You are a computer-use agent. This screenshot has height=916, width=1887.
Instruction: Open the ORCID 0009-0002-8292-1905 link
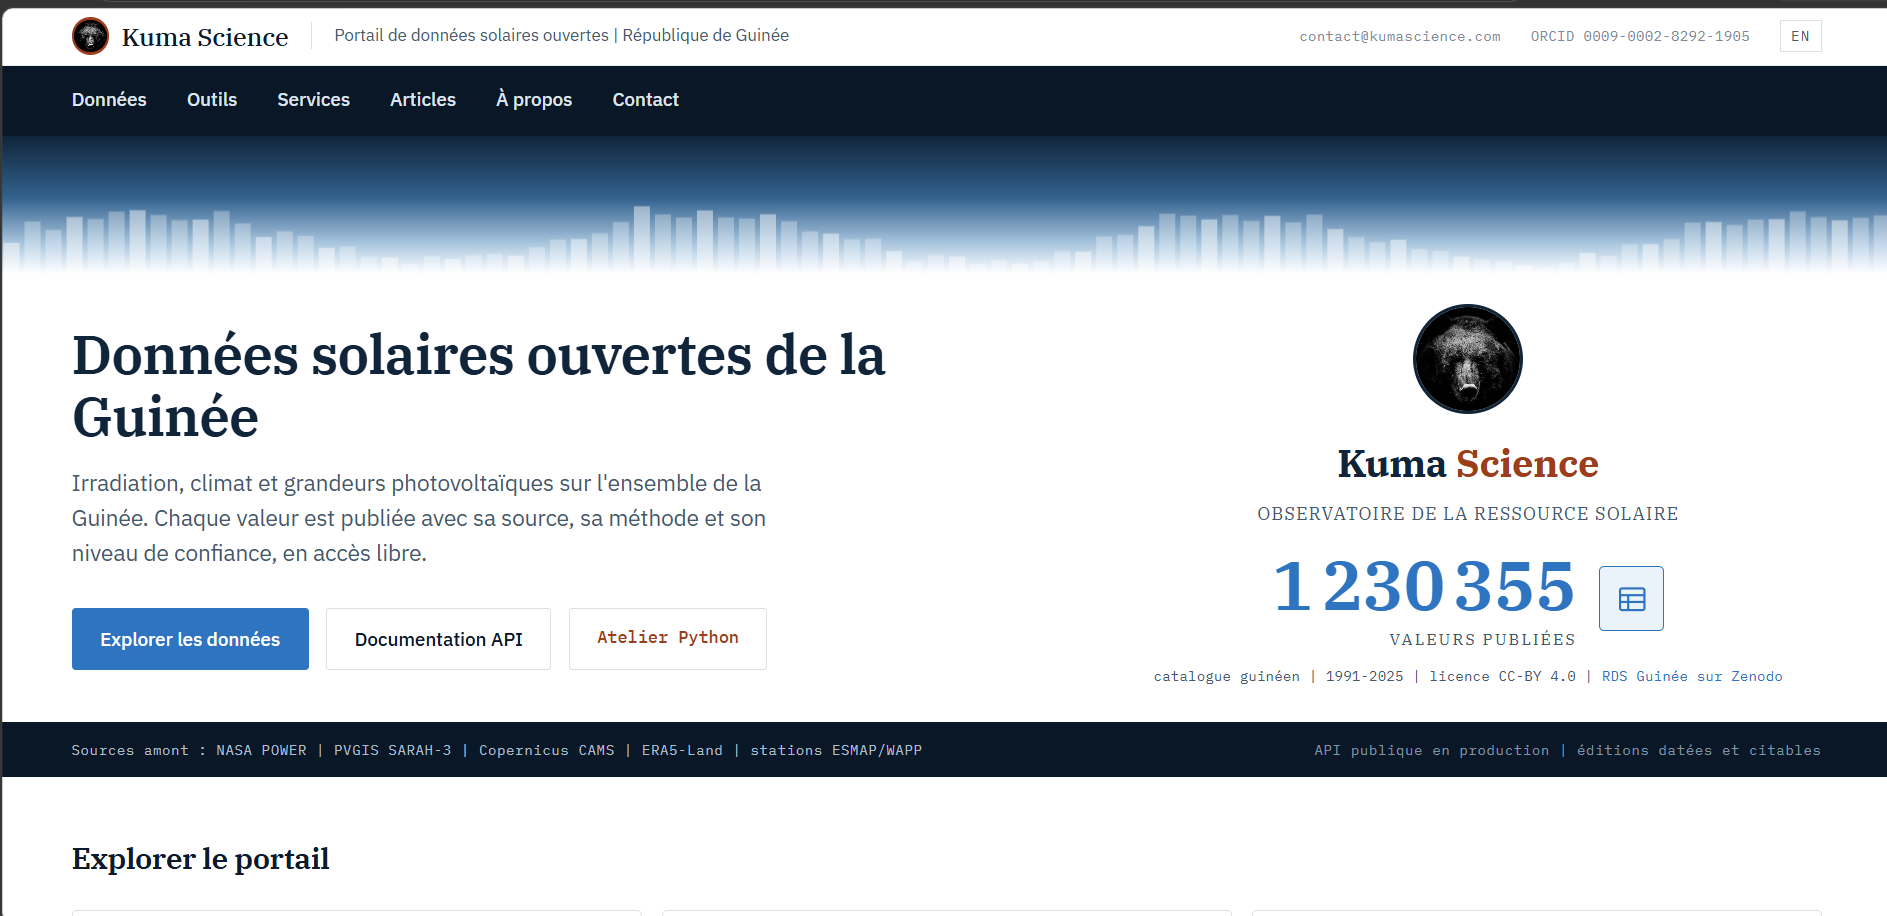1640,36
